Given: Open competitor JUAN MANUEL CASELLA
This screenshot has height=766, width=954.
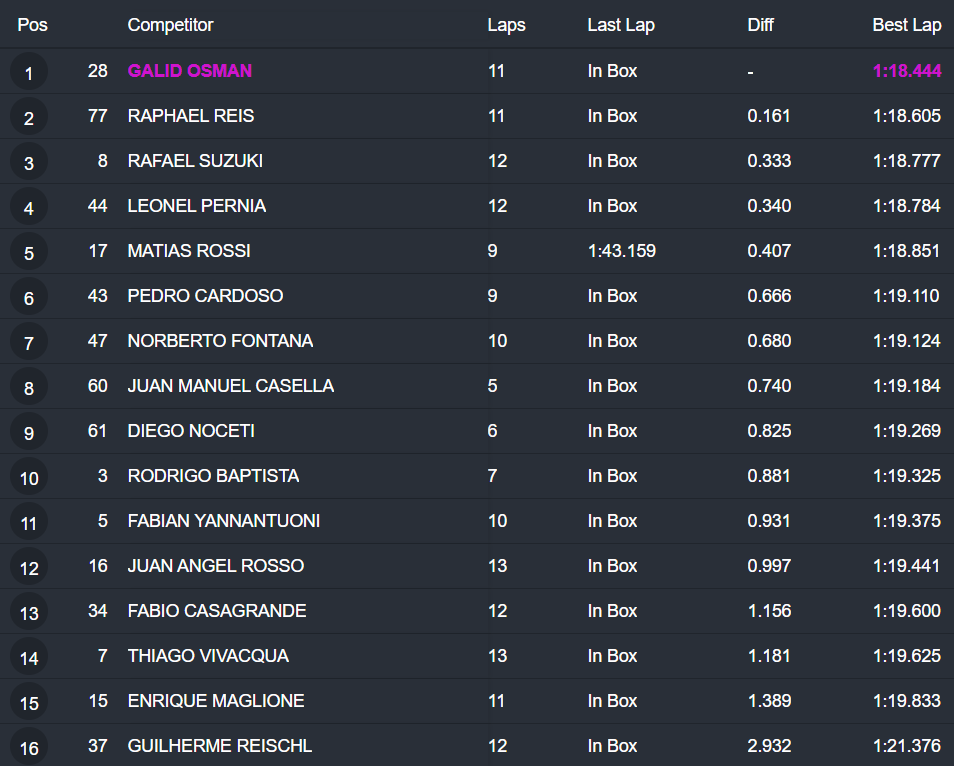Looking at the screenshot, I should pos(230,386).
